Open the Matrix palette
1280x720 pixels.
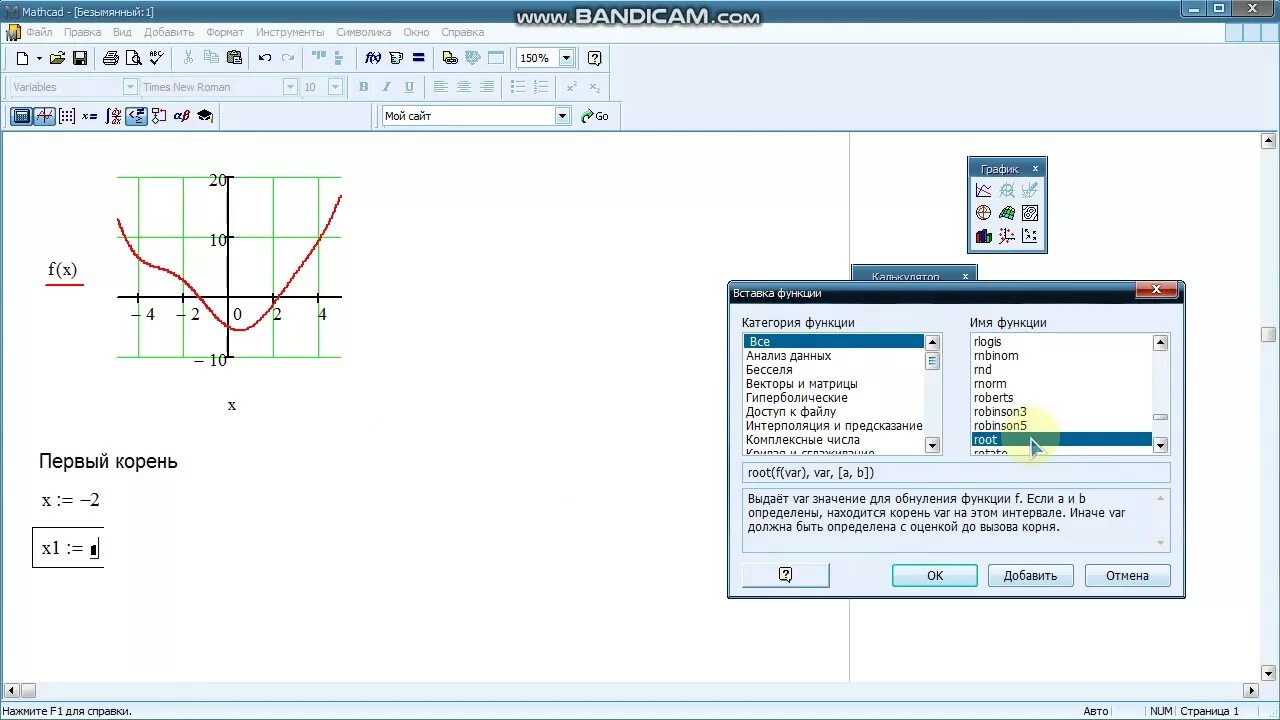click(x=67, y=116)
